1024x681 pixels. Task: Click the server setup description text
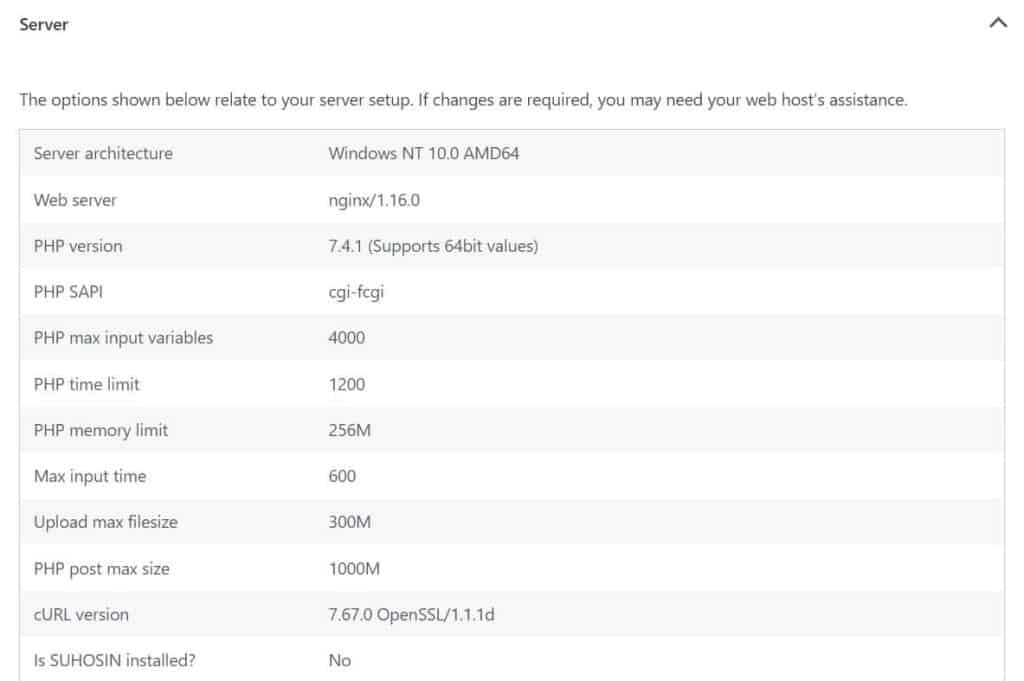pyautogui.click(x=463, y=101)
